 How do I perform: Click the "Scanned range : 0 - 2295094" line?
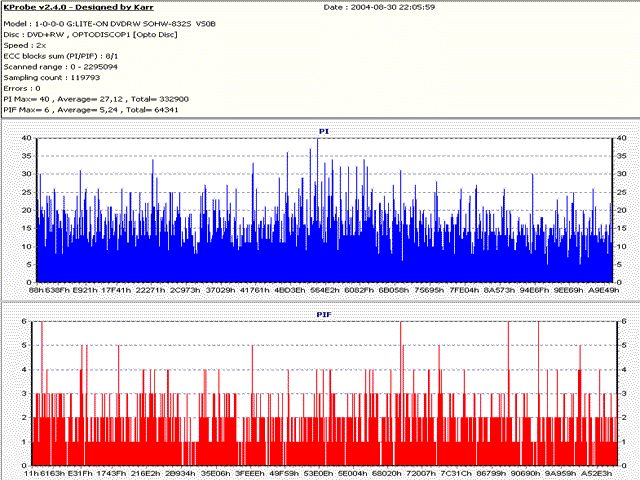point(60,67)
